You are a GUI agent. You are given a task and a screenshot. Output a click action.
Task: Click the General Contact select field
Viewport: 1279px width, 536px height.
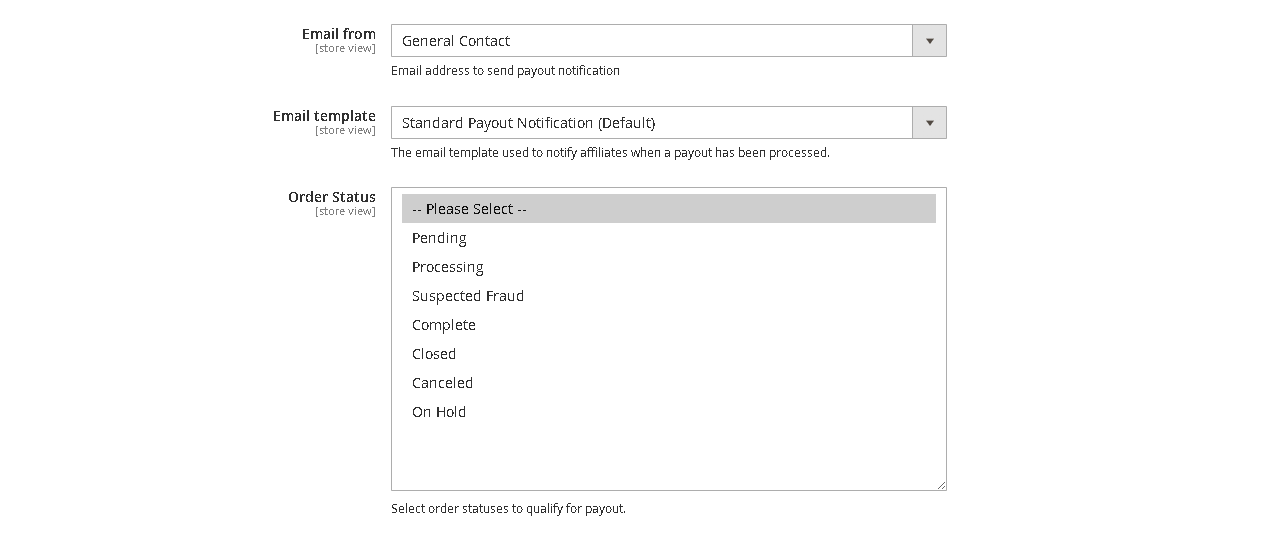(651, 41)
